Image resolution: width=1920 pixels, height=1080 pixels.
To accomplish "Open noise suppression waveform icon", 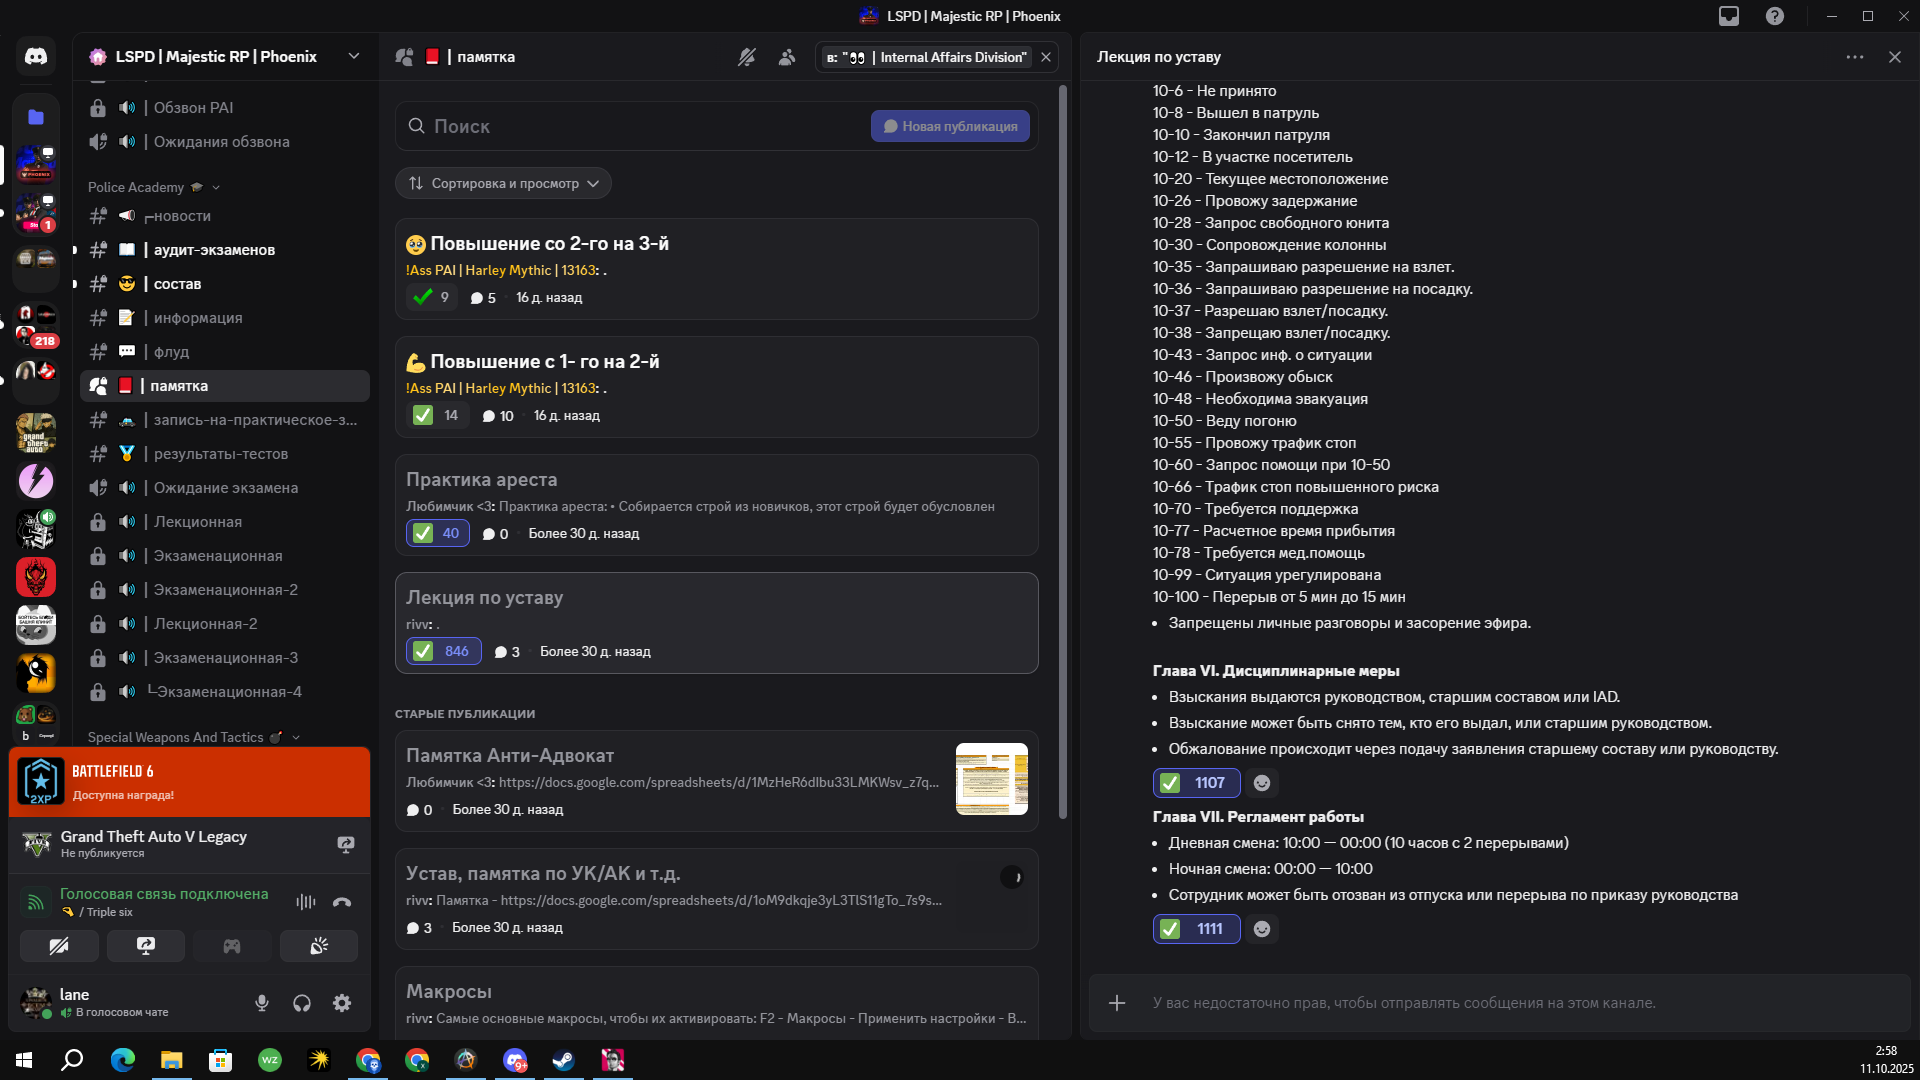I will tap(306, 902).
